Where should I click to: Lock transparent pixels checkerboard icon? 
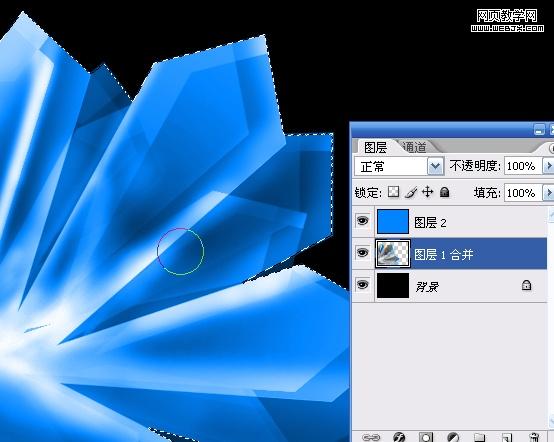click(x=393, y=192)
